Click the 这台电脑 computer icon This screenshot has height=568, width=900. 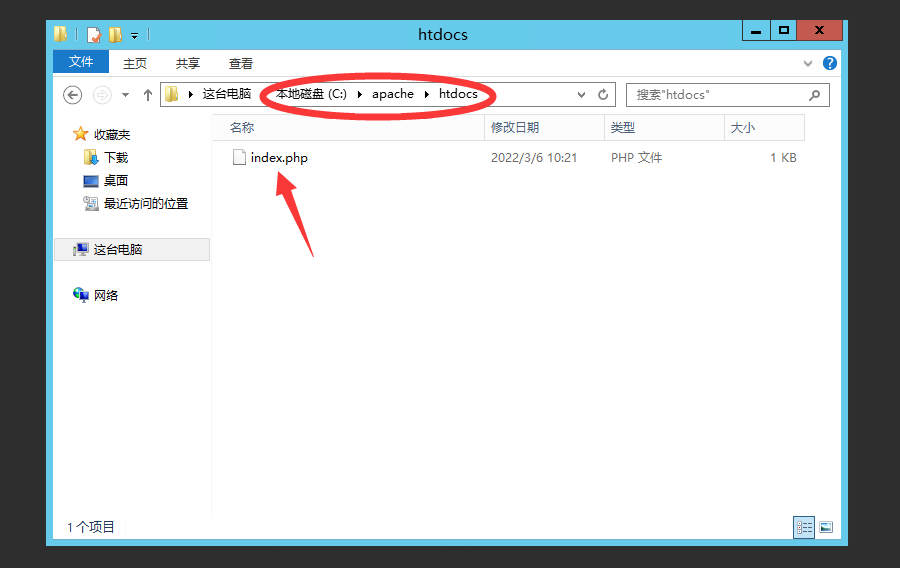[81, 249]
